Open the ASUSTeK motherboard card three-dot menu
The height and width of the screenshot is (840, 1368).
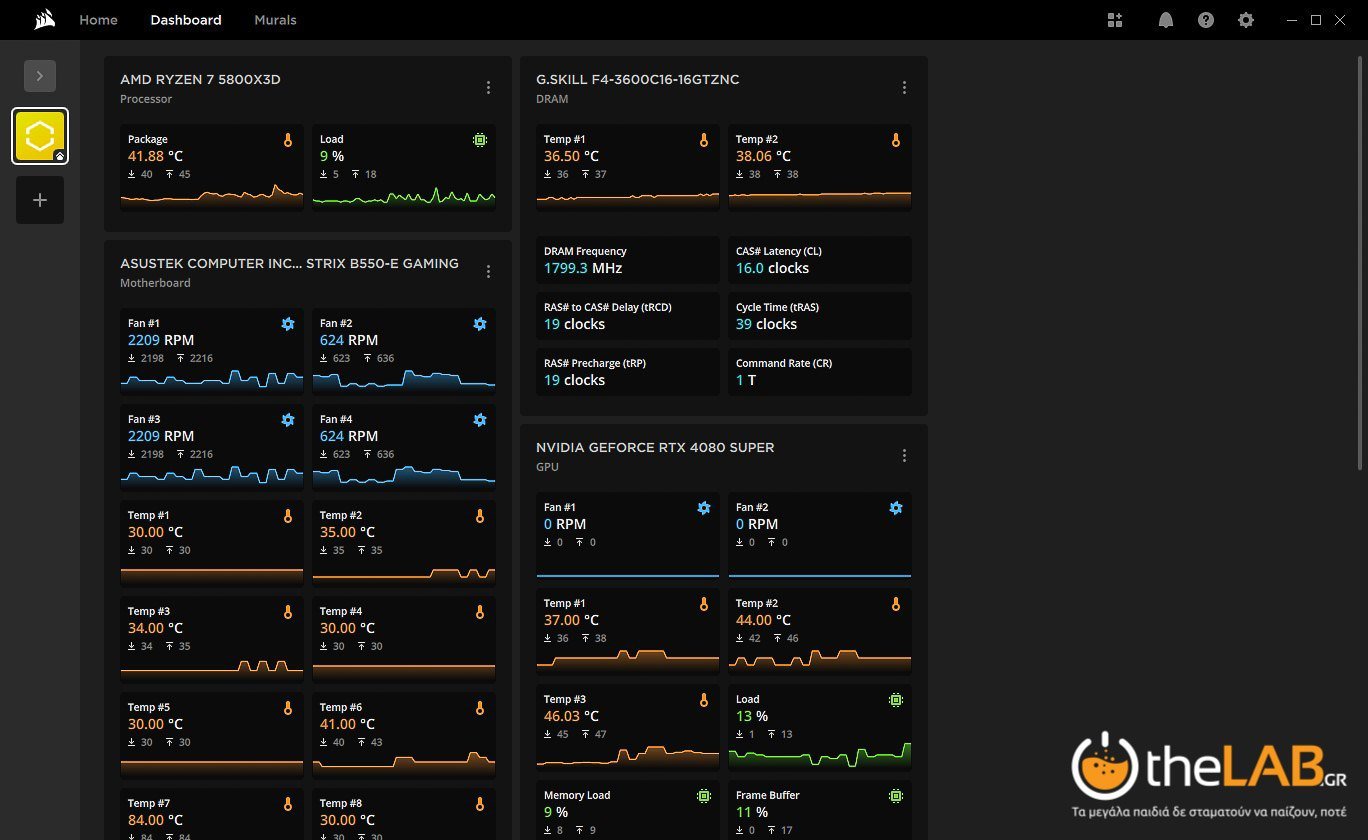tap(488, 272)
